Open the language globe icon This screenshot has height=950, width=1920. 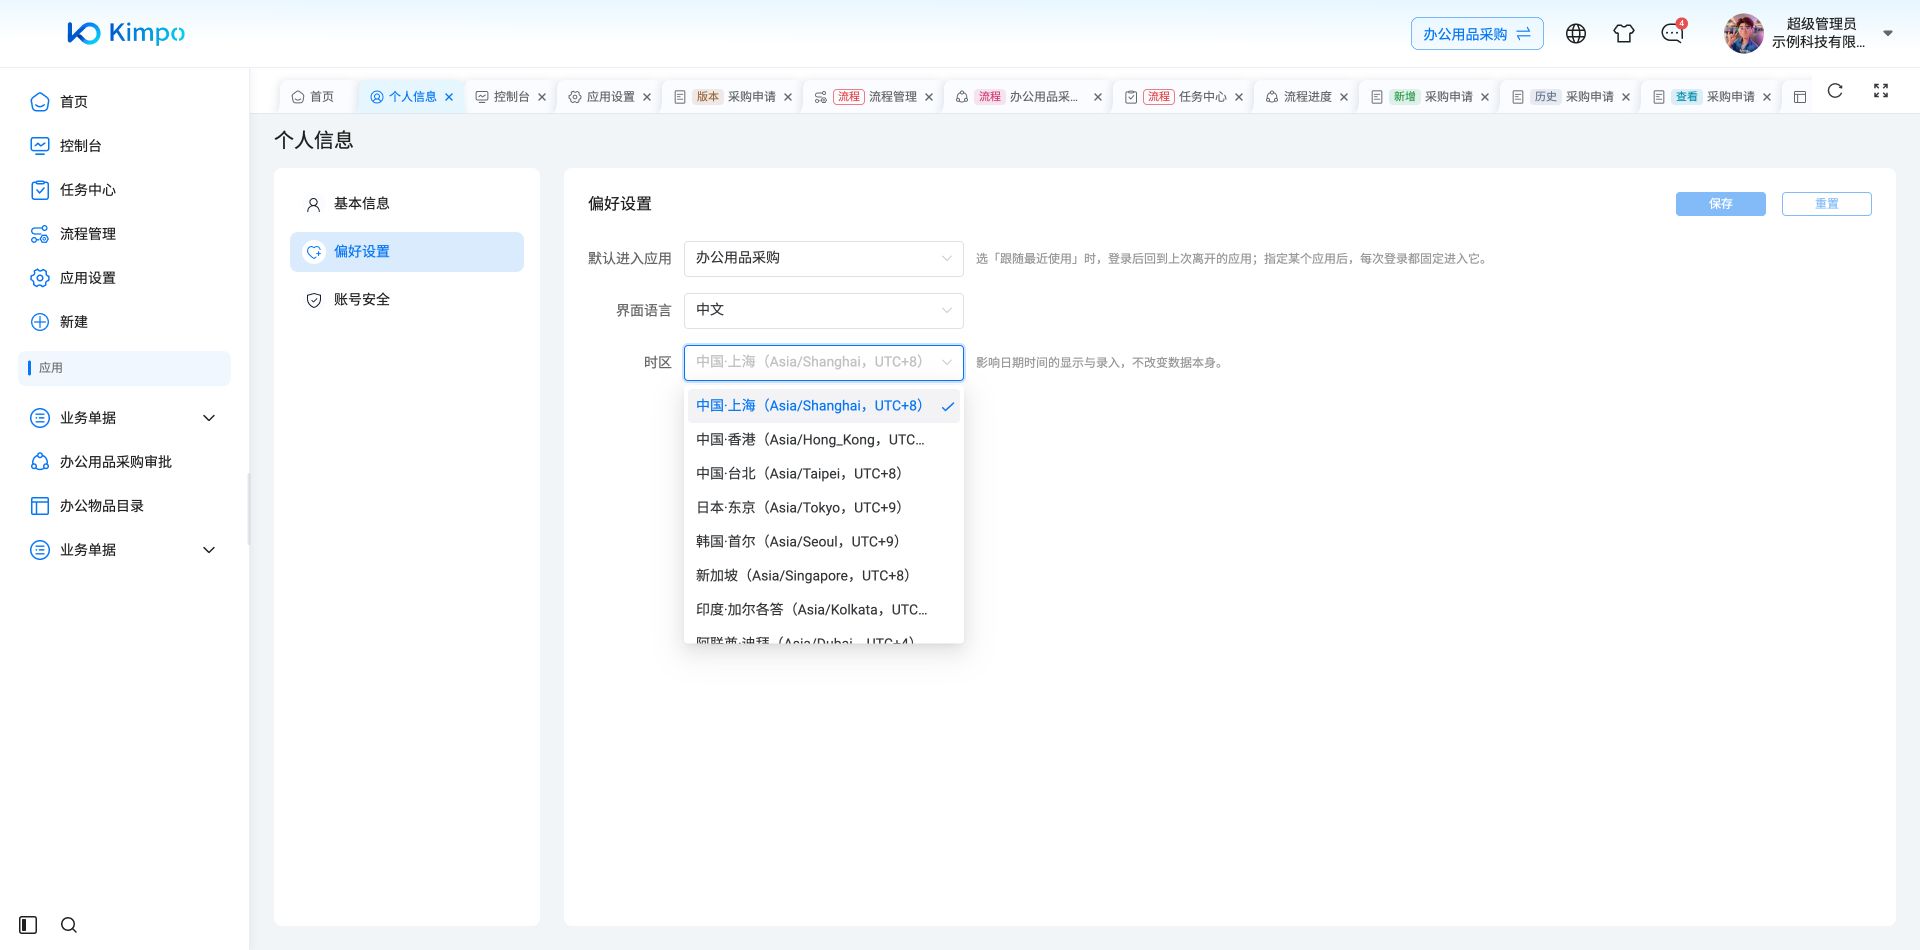(1576, 33)
